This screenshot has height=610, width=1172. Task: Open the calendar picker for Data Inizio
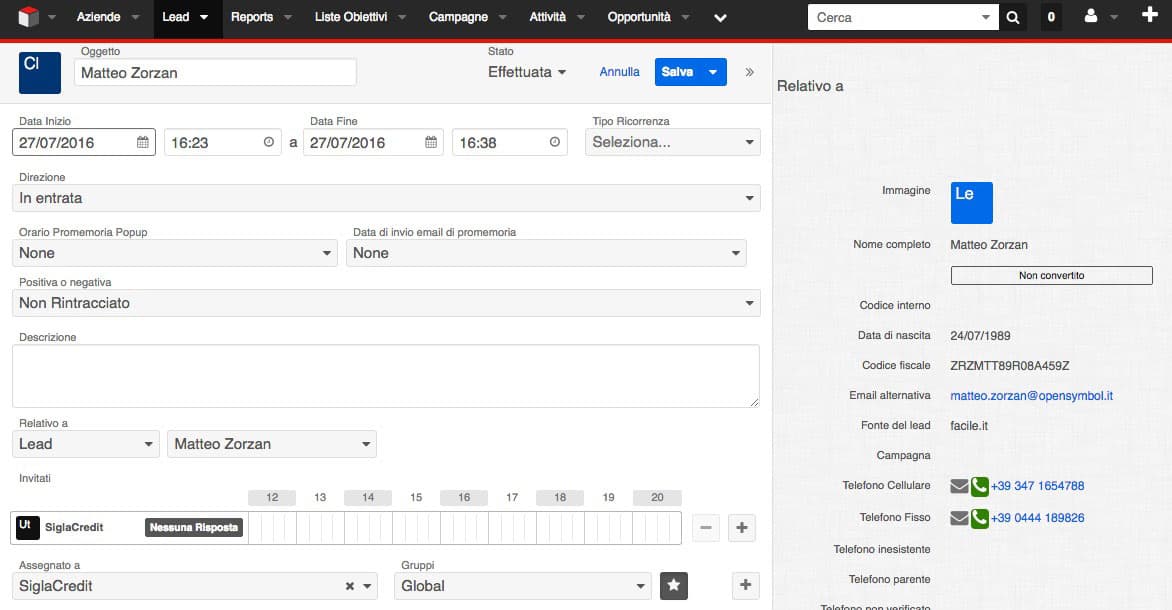(x=143, y=143)
